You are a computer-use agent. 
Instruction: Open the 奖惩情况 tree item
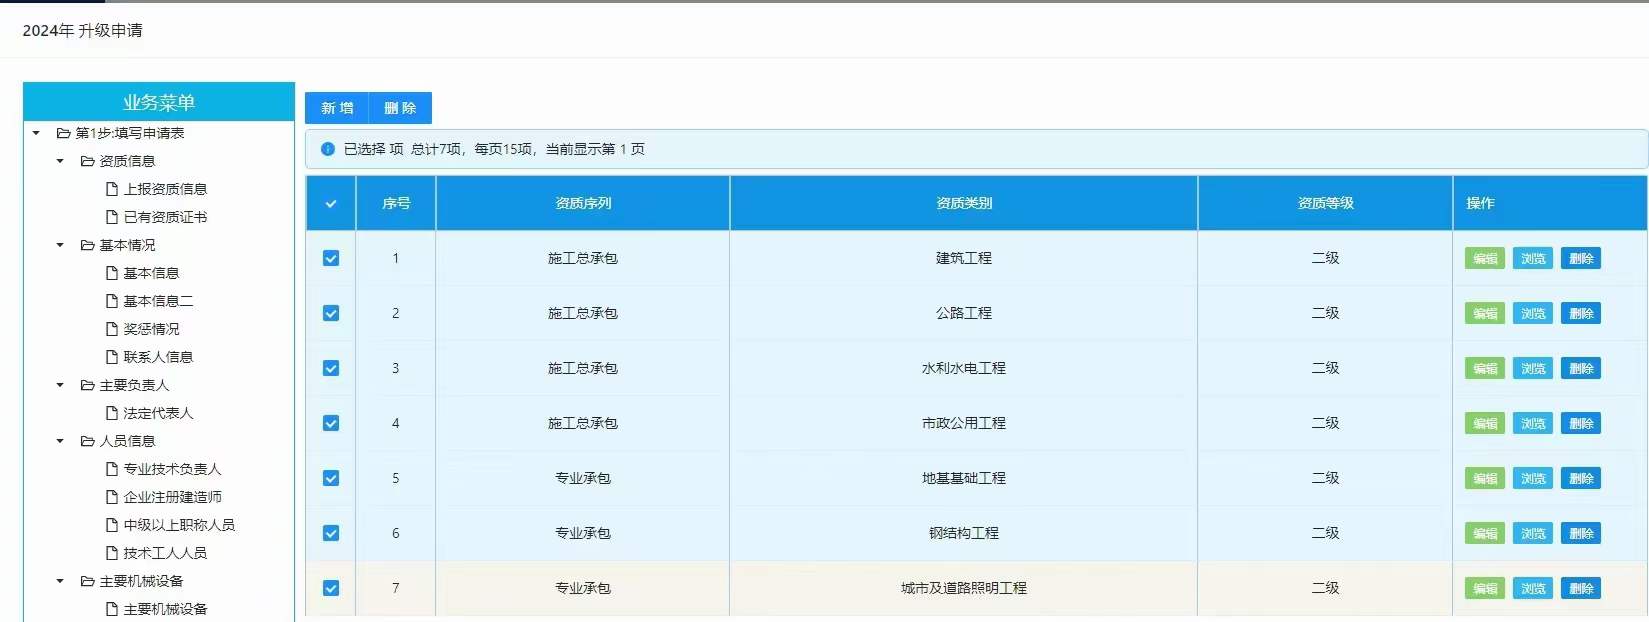(142, 329)
